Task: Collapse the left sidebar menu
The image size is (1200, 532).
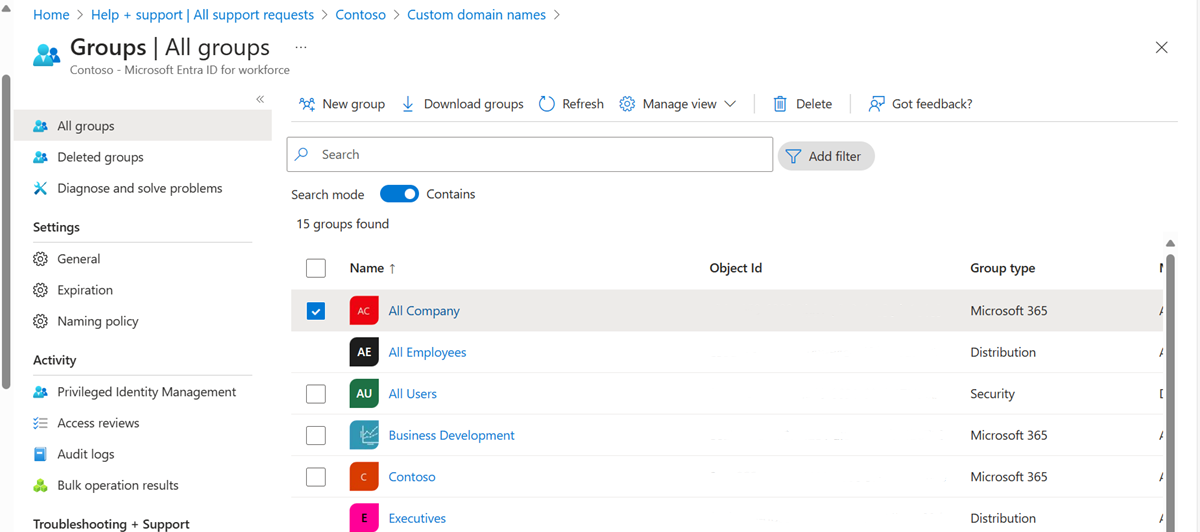Action: coord(260,99)
